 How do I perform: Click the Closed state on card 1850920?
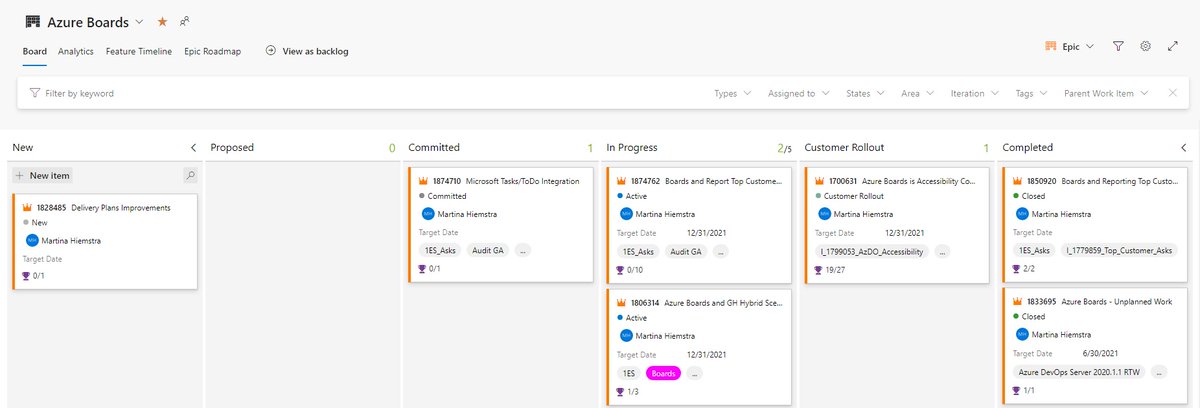point(1033,197)
